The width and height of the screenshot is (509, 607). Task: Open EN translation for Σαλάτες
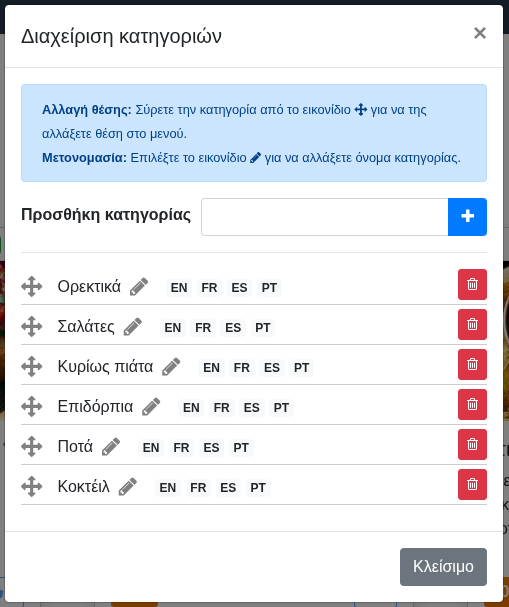[x=173, y=328]
